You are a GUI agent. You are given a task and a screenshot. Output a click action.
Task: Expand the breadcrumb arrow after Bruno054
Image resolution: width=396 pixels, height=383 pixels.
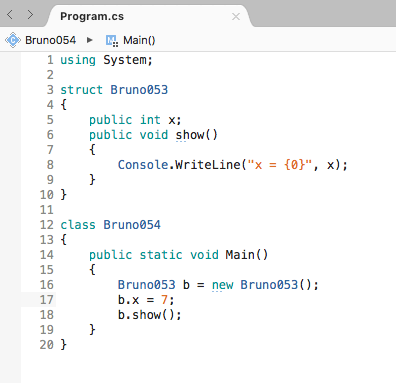click(89, 40)
